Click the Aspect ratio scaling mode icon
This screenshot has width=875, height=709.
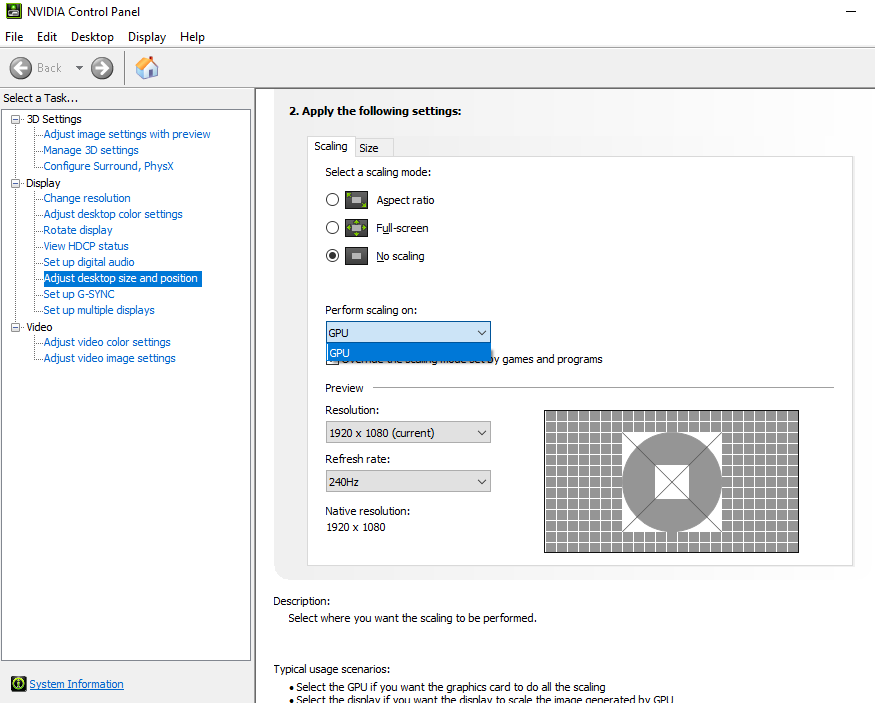[x=356, y=200]
